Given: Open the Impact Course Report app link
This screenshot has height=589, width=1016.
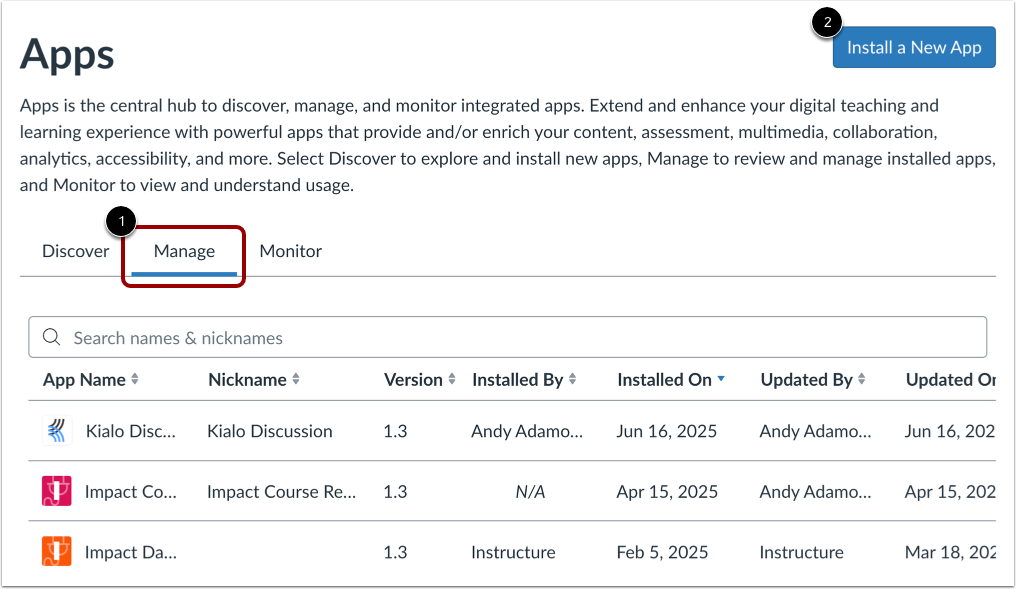Looking at the screenshot, I should coord(131,492).
